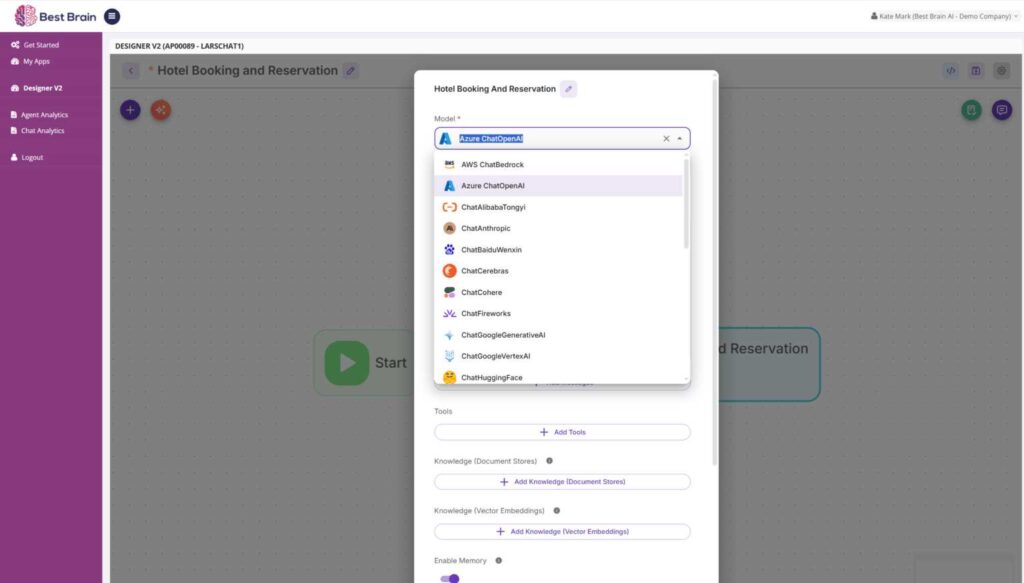
Task: Open Chat Analytics page
Action: (38, 131)
